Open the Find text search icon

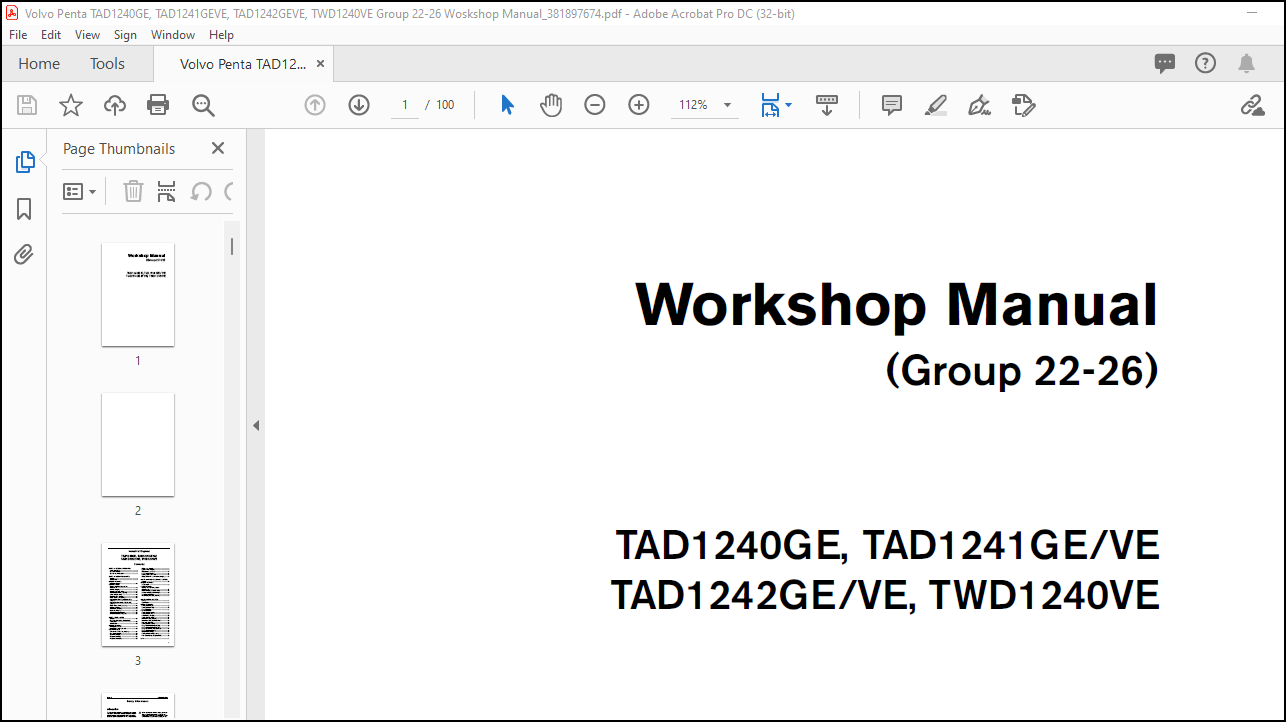(x=203, y=105)
